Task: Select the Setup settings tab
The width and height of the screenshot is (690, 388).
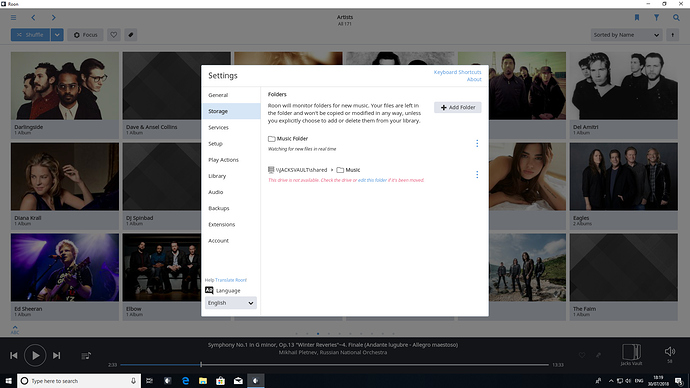Action: 231,144
